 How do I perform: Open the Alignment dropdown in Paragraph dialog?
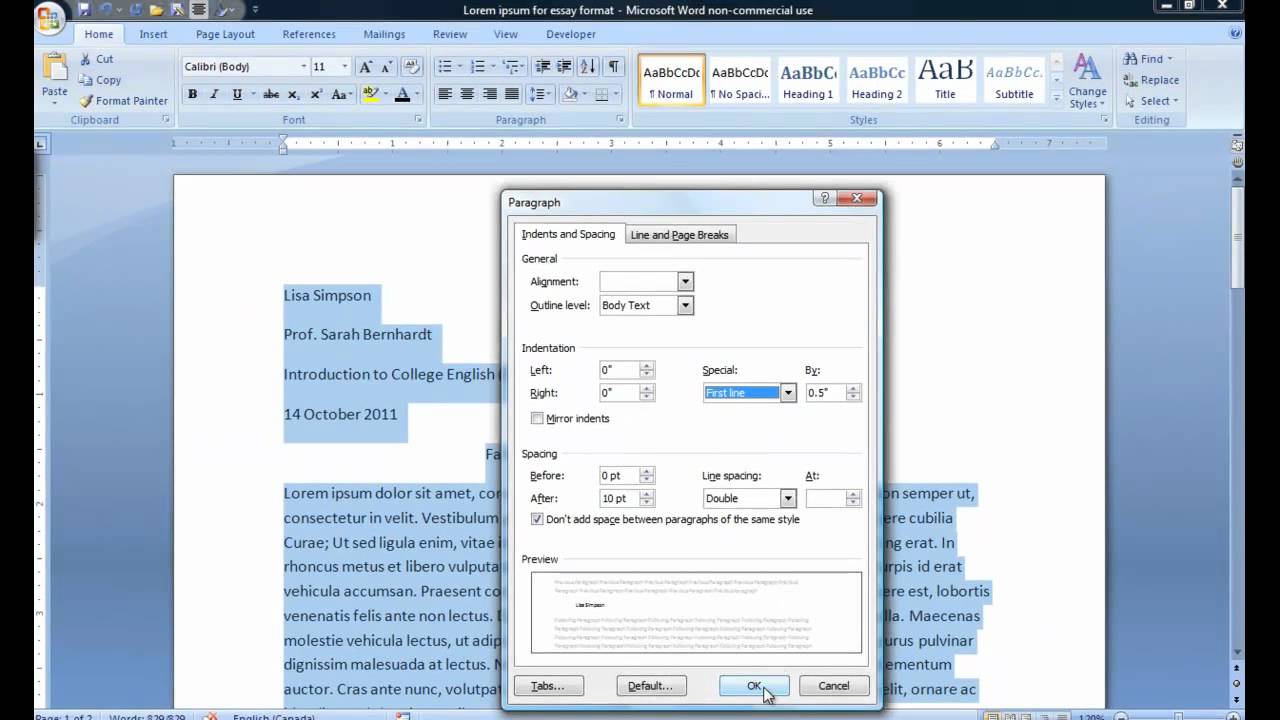(x=685, y=282)
